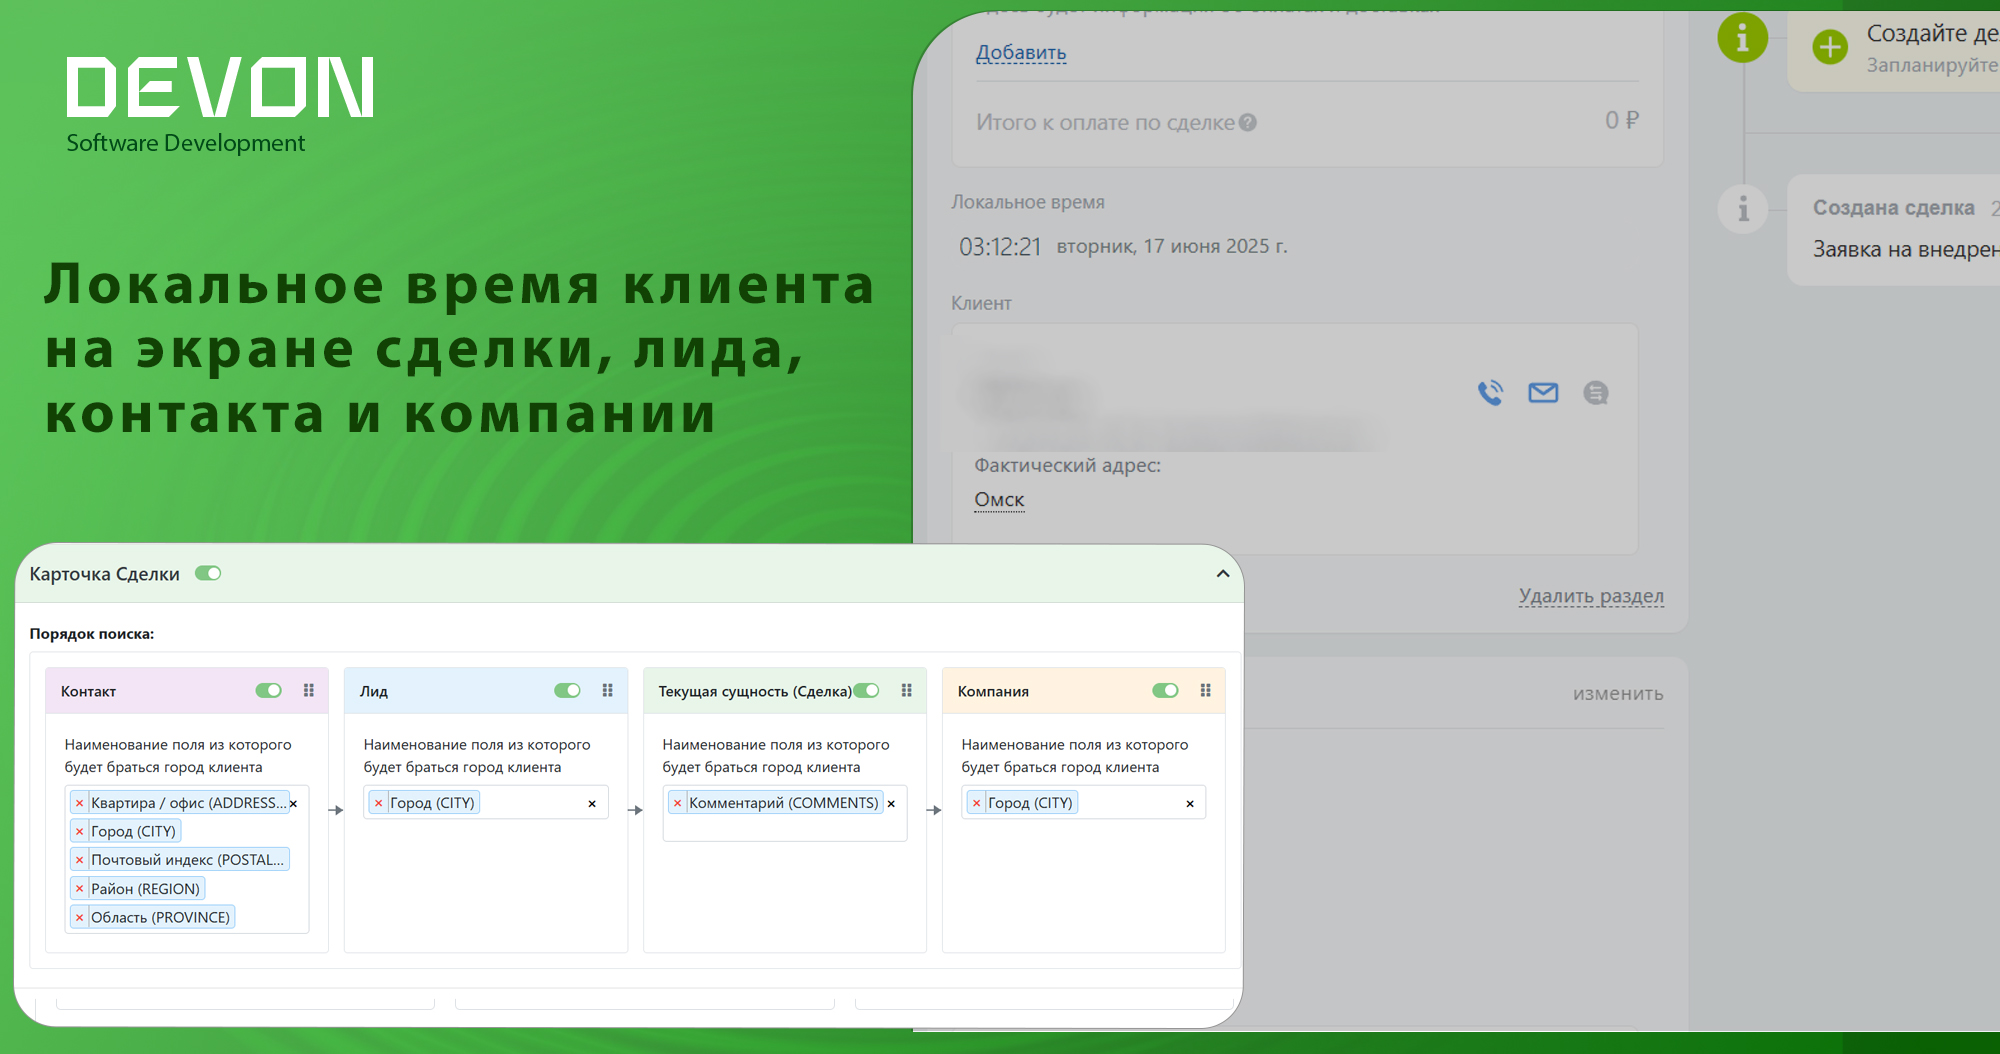Remove the 'Город (CITY)' tag in Лид

tap(378, 803)
